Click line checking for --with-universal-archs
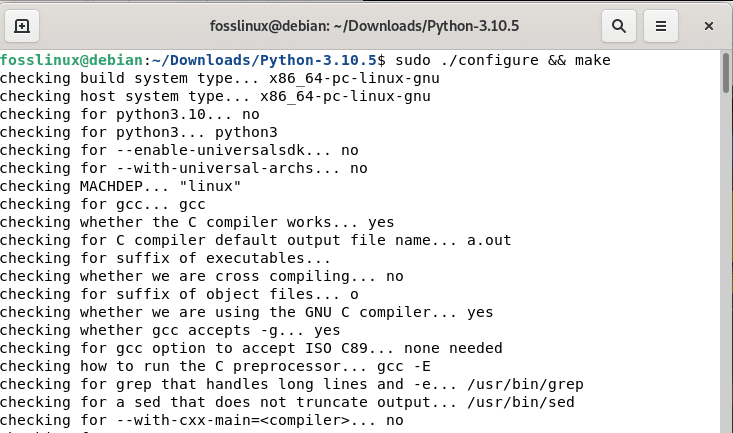 pyautogui.click(x=184, y=168)
